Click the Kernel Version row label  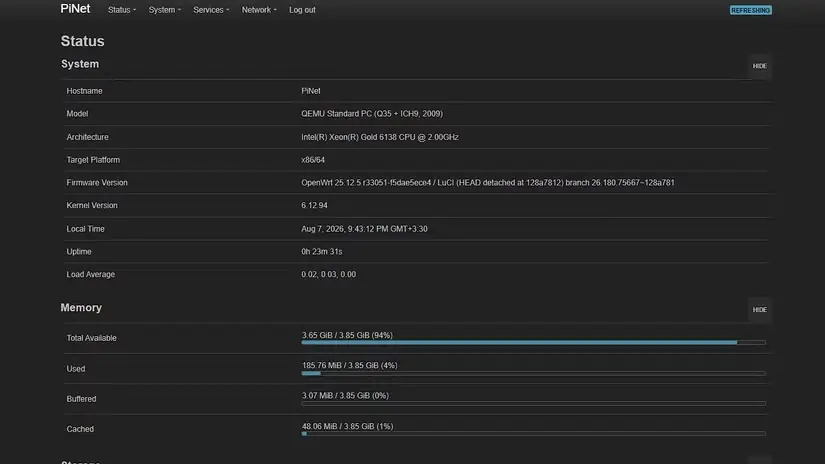[x=92, y=205]
